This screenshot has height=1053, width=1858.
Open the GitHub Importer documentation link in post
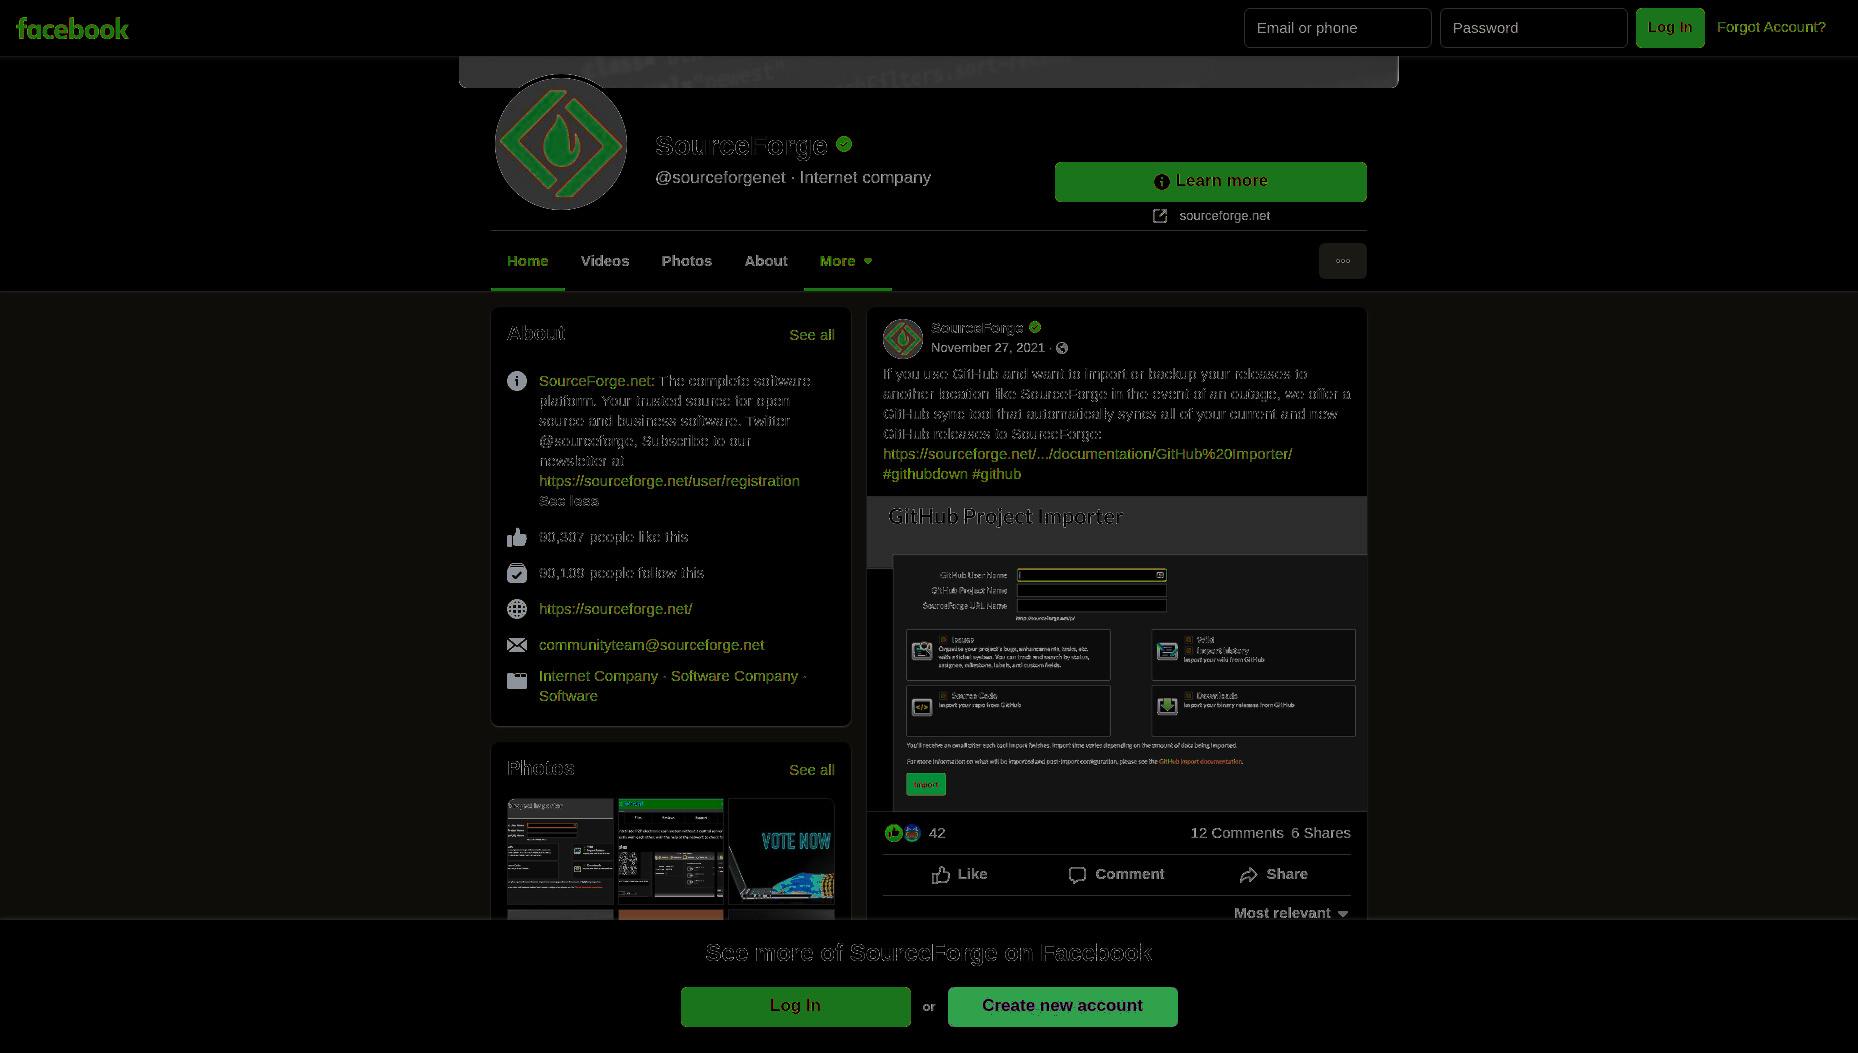[x=1087, y=454]
